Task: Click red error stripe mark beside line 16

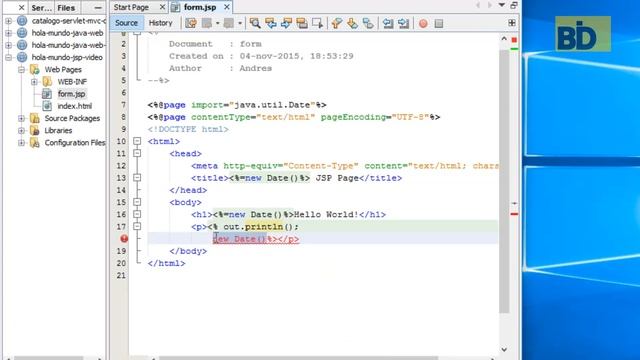Action: point(514,214)
